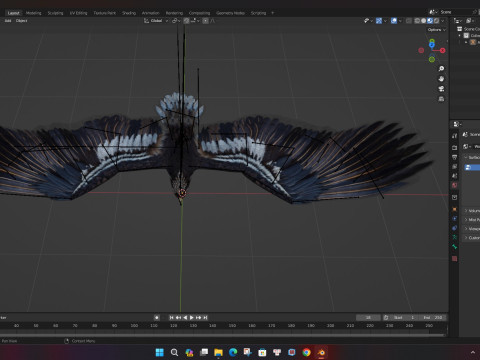Click the zoom view magnifier icon
The height and width of the screenshot is (360, 480).
click(x=441, y=69)
